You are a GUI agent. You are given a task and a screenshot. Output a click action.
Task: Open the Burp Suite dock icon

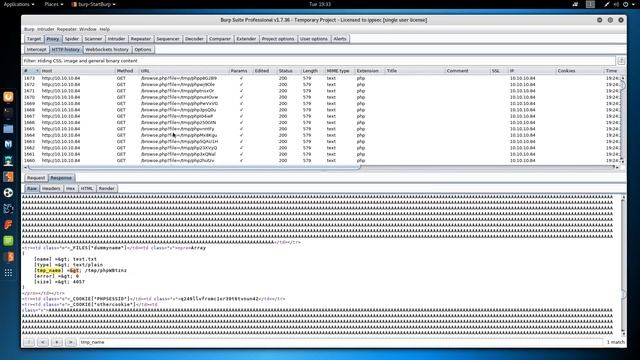click(8, 177)
